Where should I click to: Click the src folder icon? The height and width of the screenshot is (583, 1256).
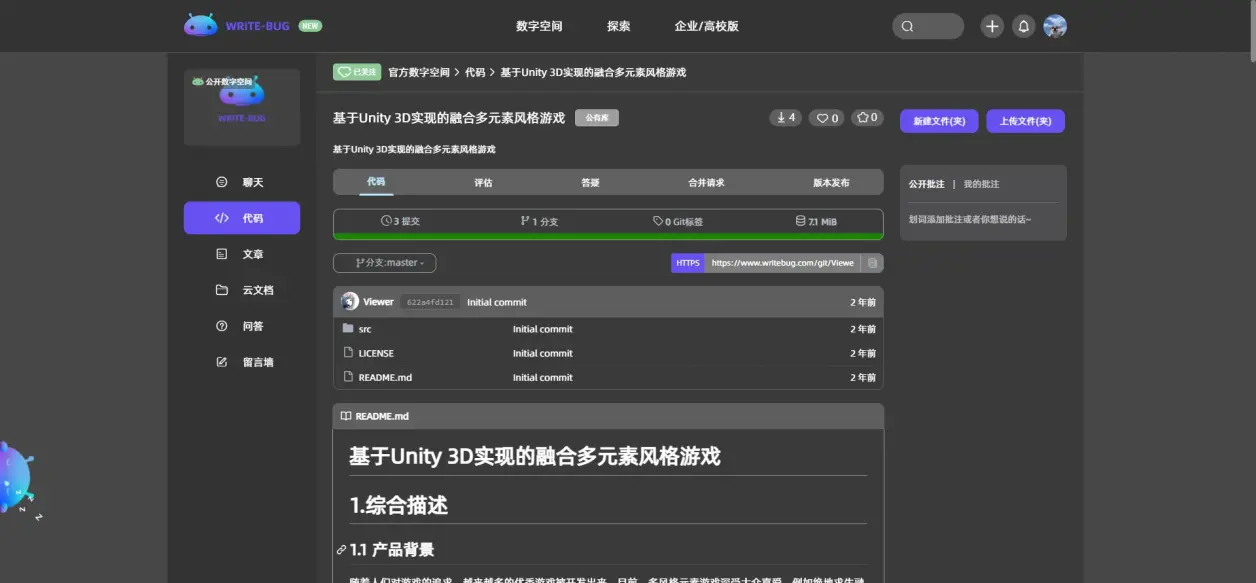348,328
